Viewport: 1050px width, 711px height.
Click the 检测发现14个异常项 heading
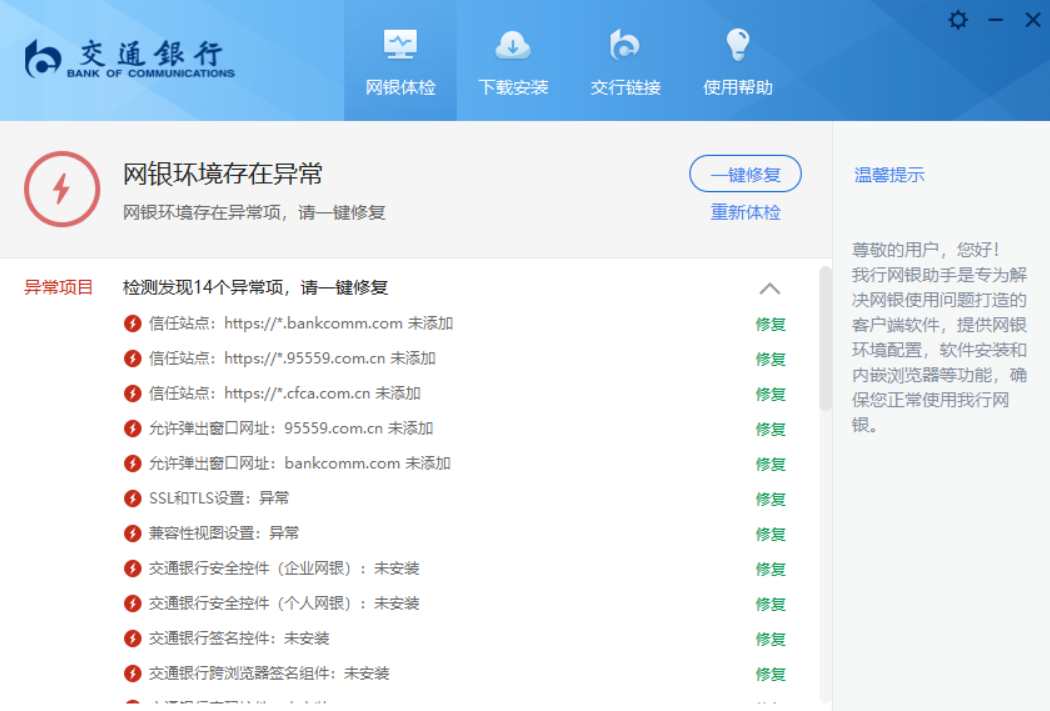pos(255,287)
